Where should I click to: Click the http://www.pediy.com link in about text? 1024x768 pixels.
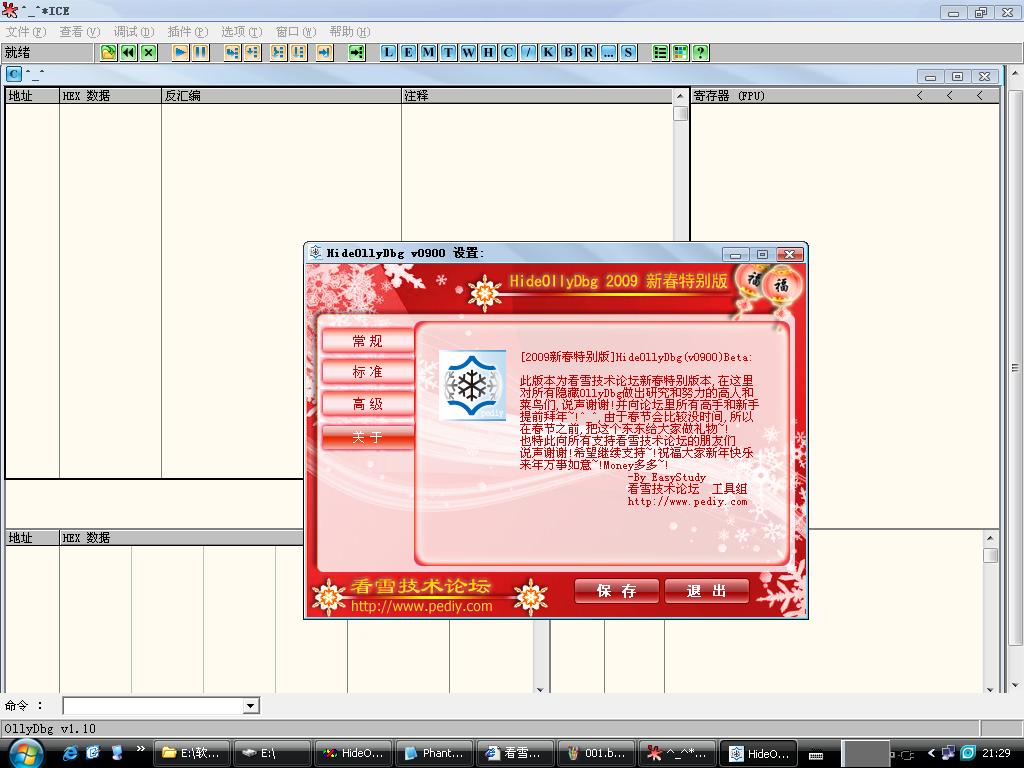(x=687, y=502)
